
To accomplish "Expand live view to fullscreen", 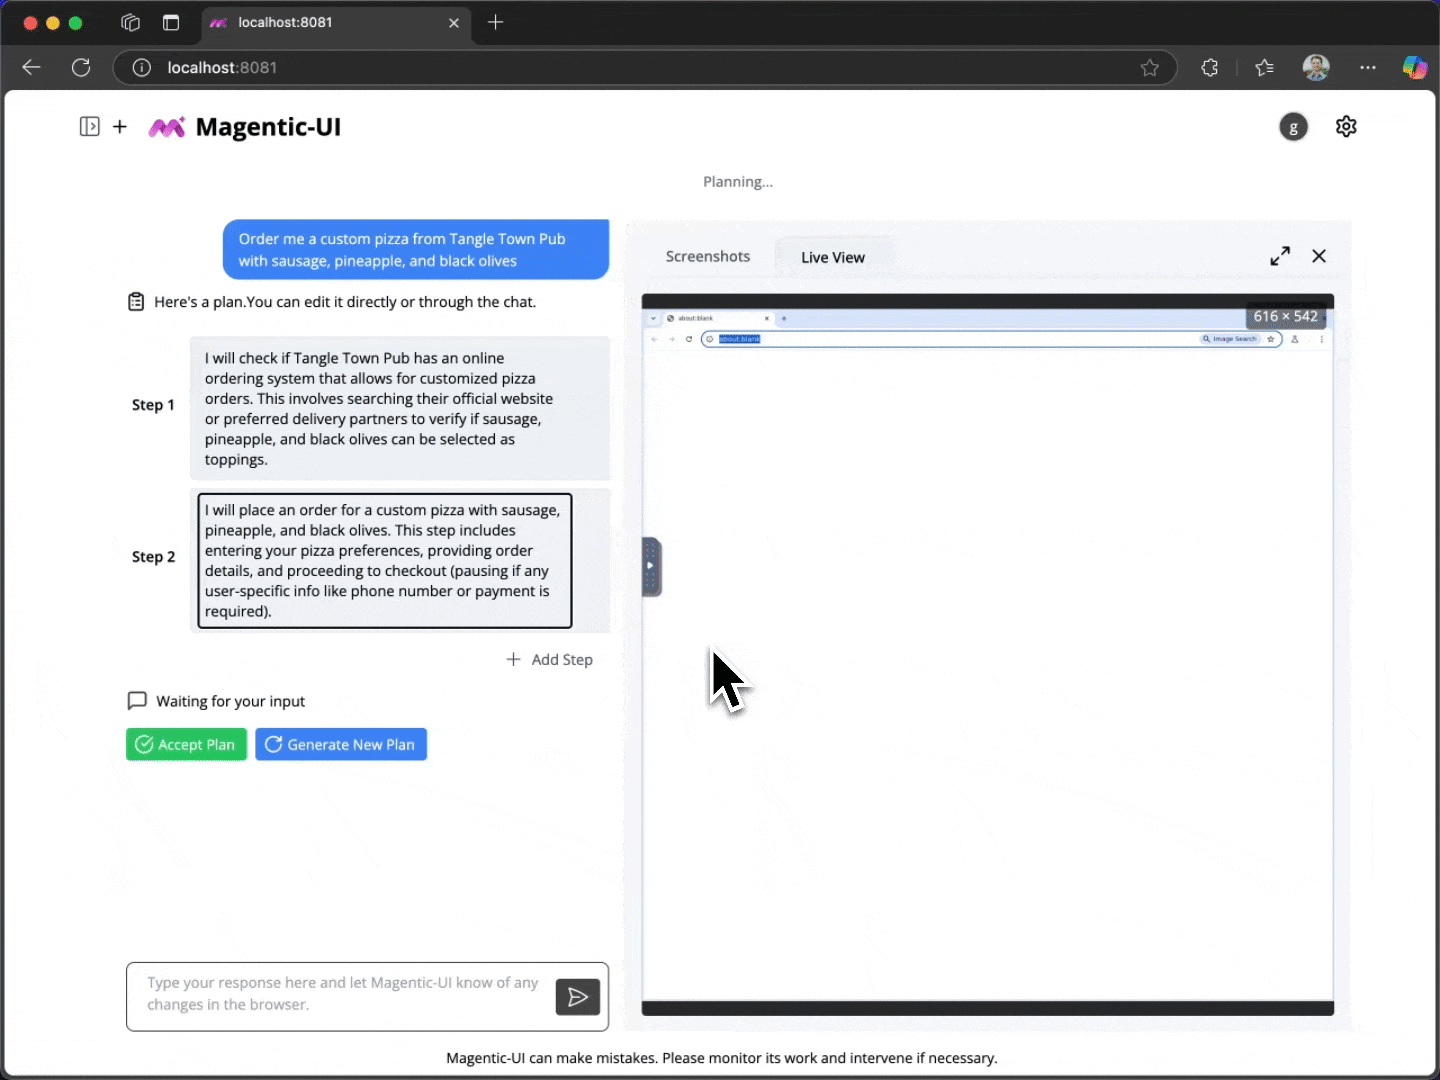I will [x=1280, y=255].
